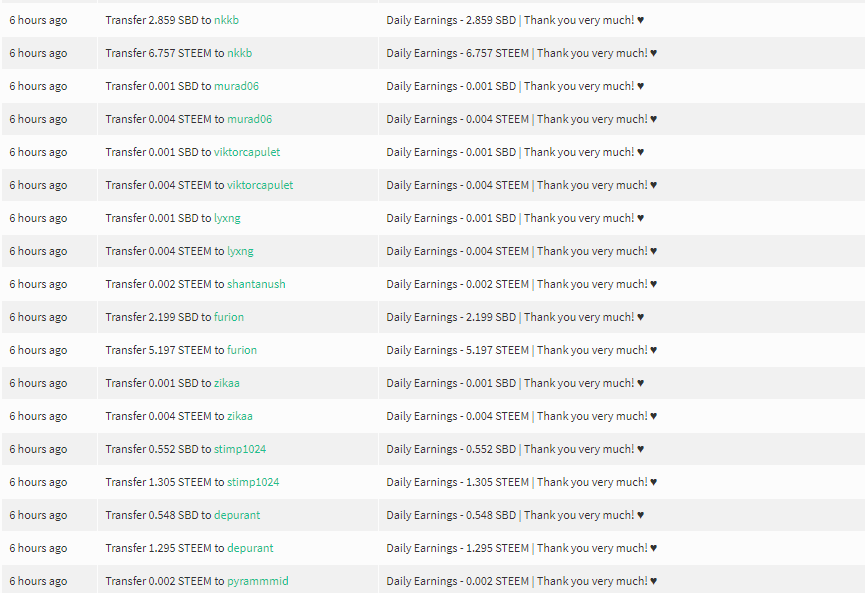Open nkkb link in 2.859 SBD transfer

tap(226, 20)
